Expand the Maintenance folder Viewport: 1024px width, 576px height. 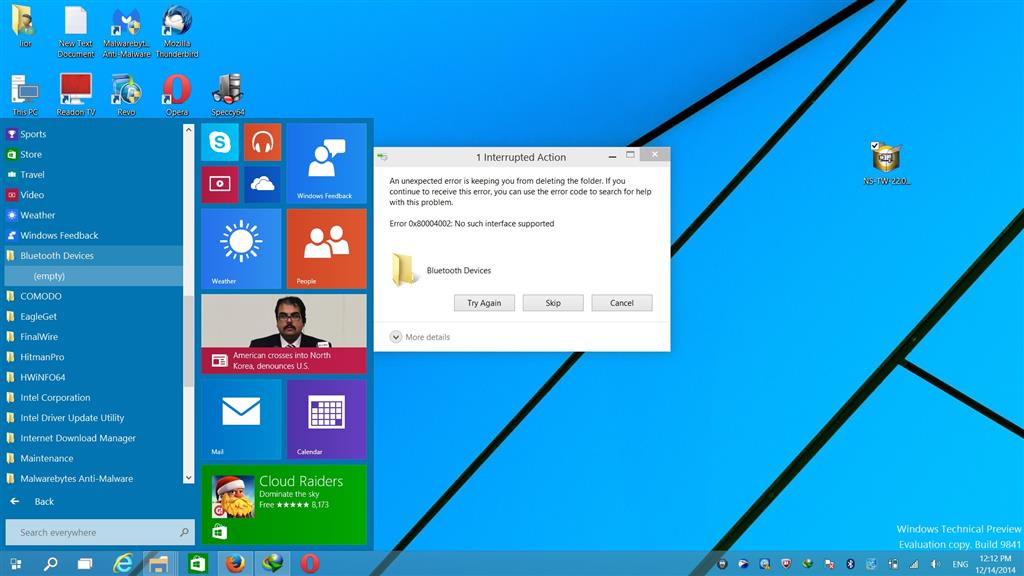(x=93, y=458)
